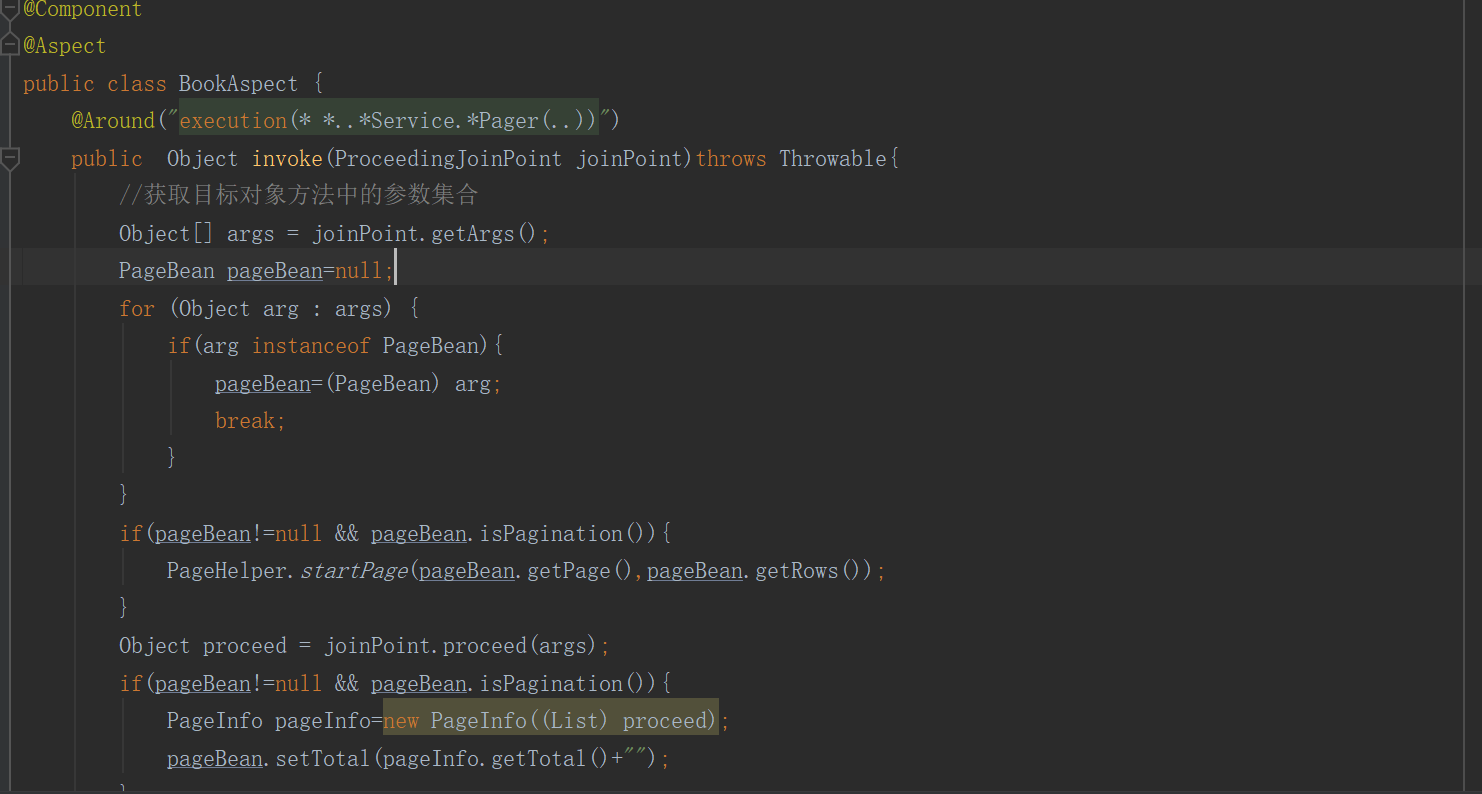Screen dimensions: 1482x794
Task: Click the @Aspect annotation text
Action: coord(64,46)
